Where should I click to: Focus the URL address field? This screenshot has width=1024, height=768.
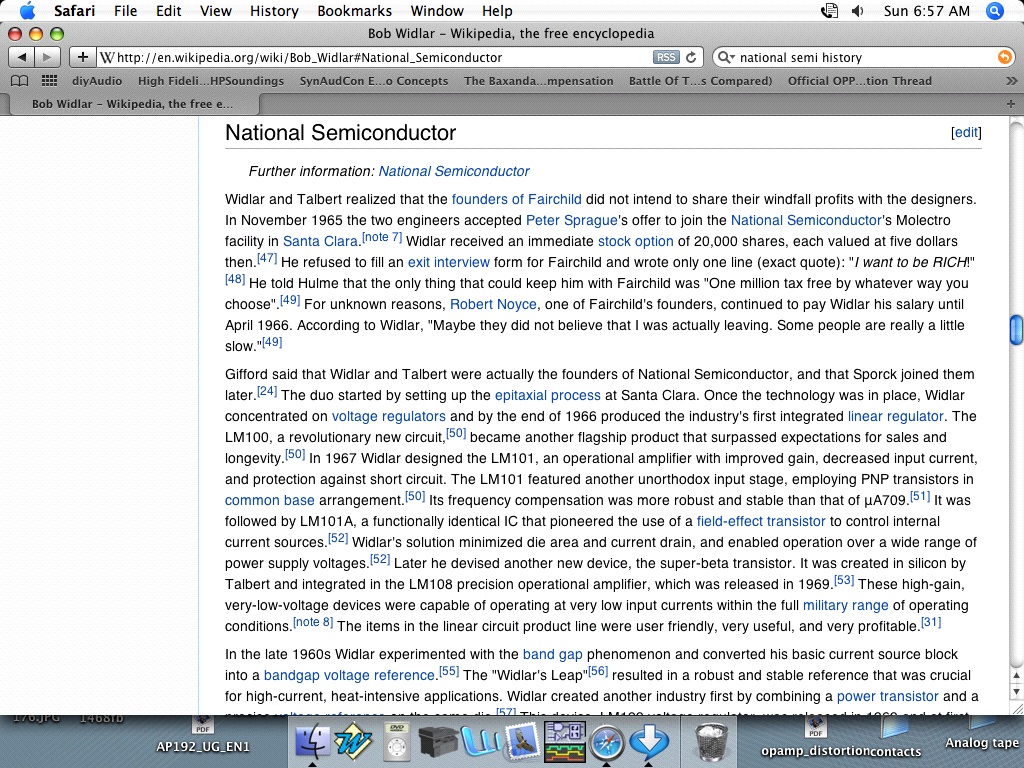(x=375, y=57)
